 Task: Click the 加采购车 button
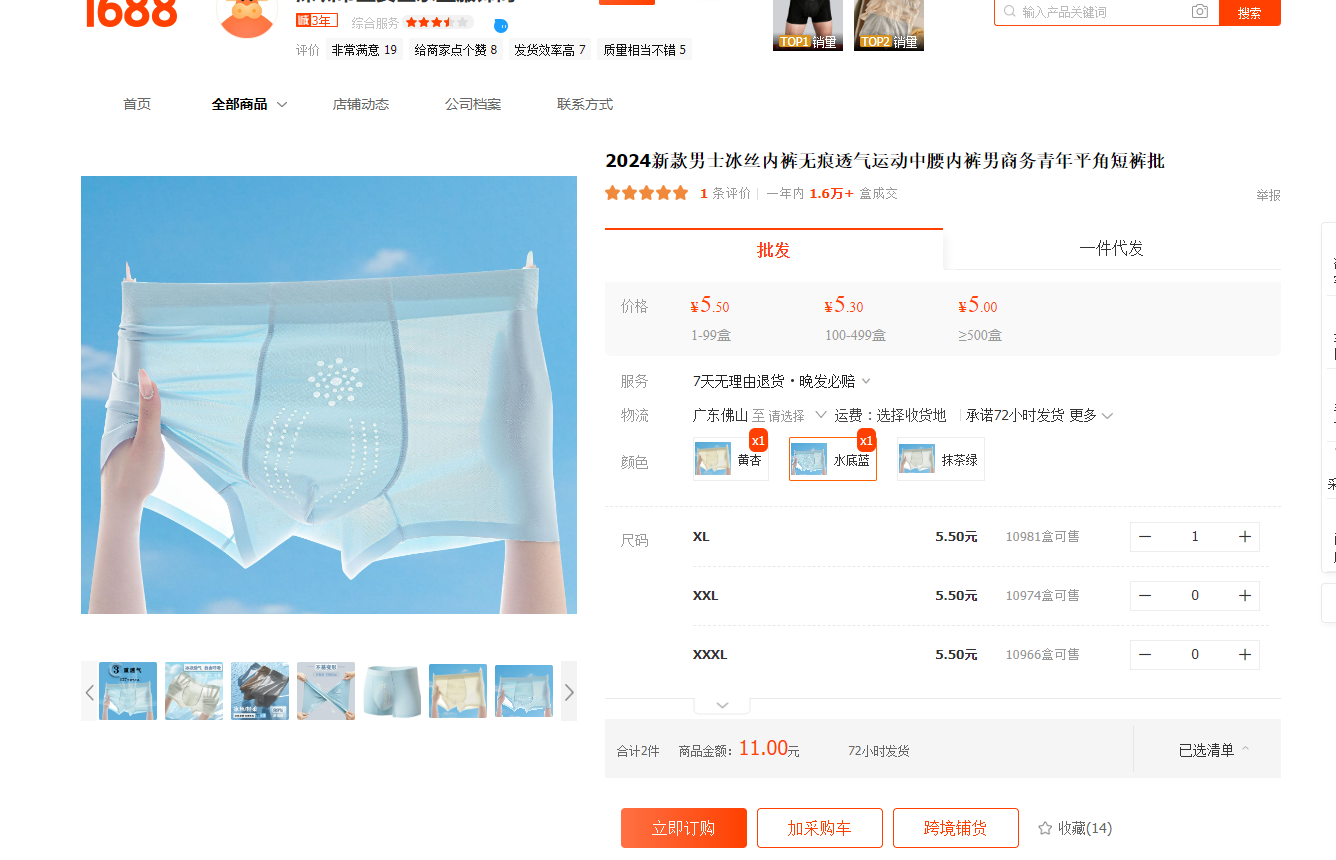point(819,828)
